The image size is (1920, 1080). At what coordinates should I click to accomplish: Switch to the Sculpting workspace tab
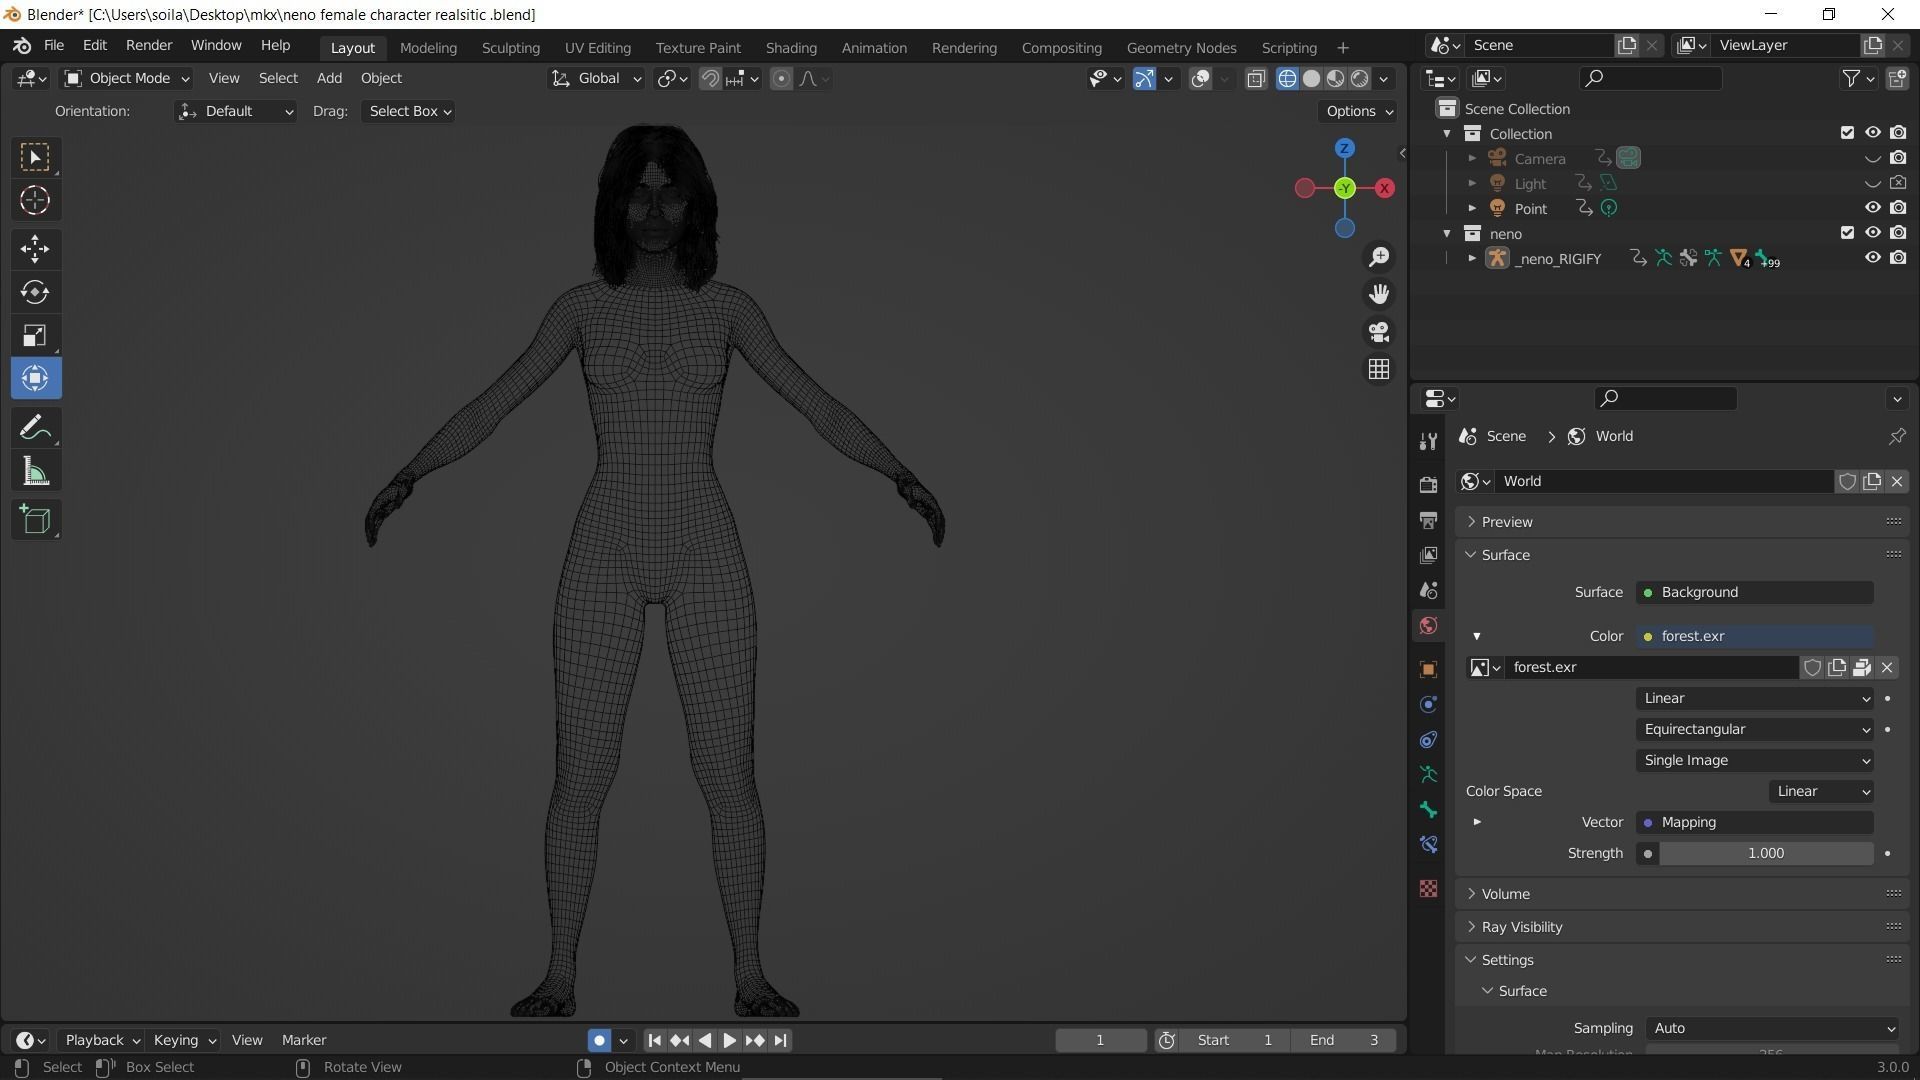click(510, 48)
